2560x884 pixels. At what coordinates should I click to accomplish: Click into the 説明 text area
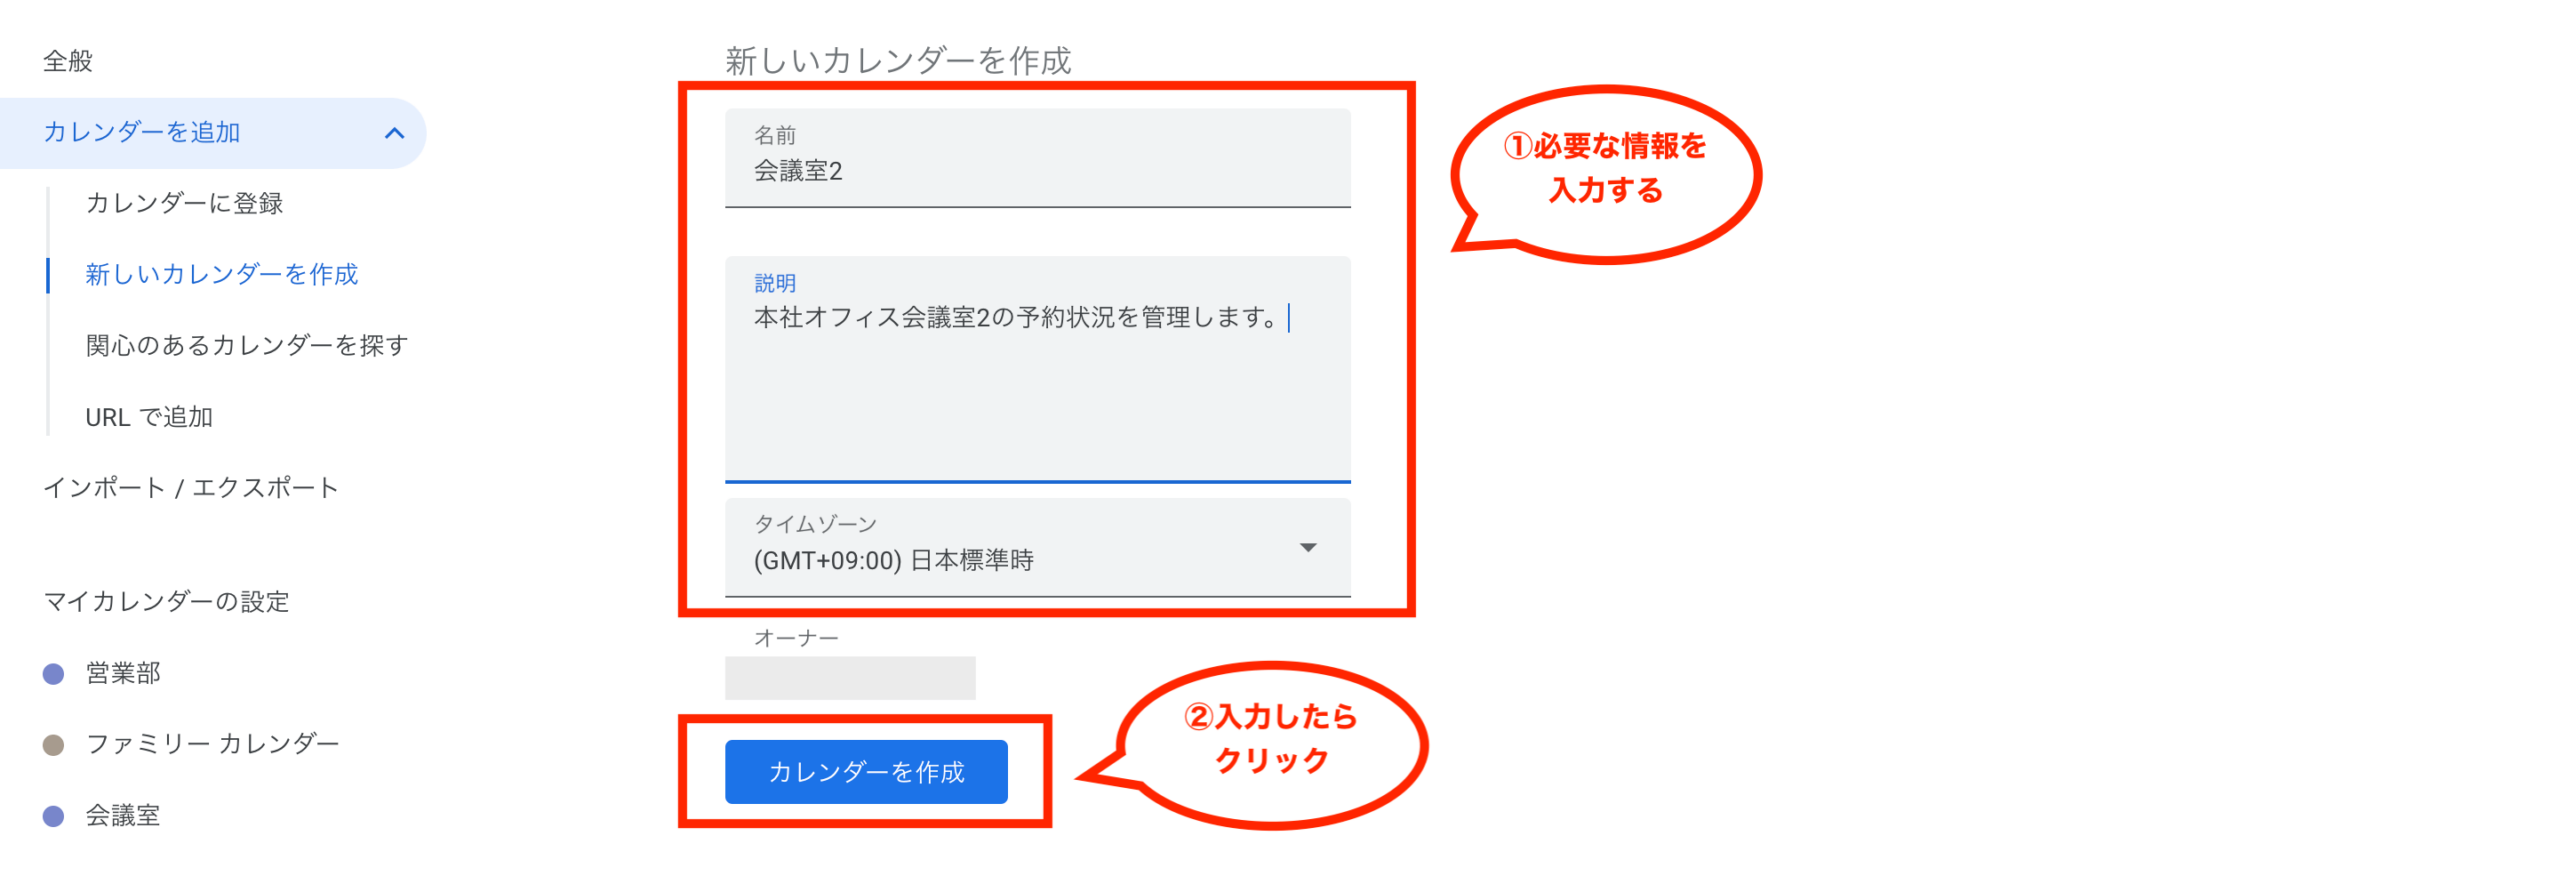point(1037,369)
